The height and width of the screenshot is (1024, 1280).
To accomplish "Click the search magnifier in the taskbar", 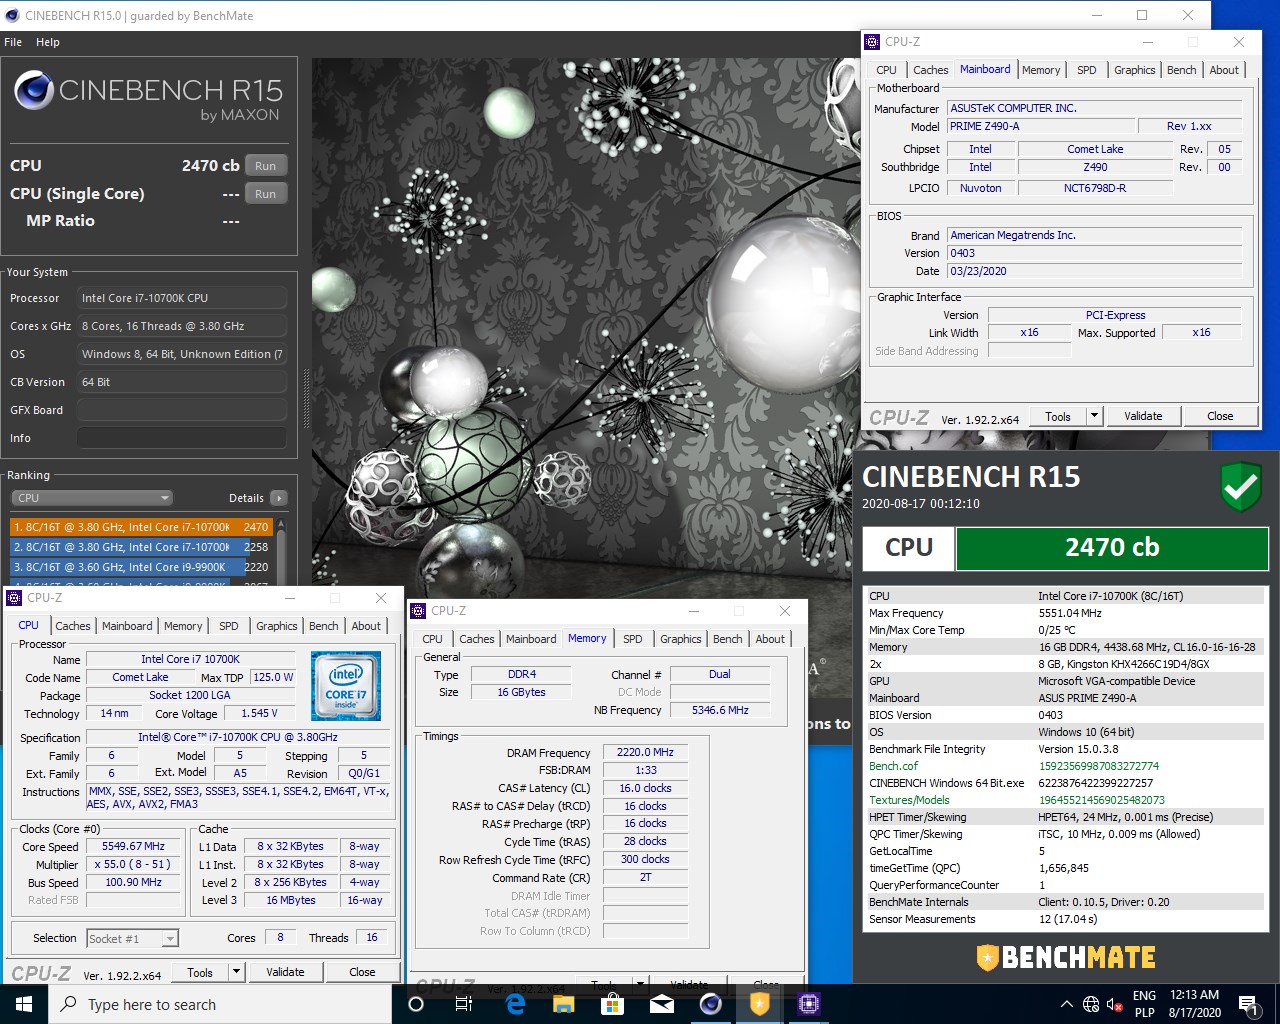I will [69, 1004].
